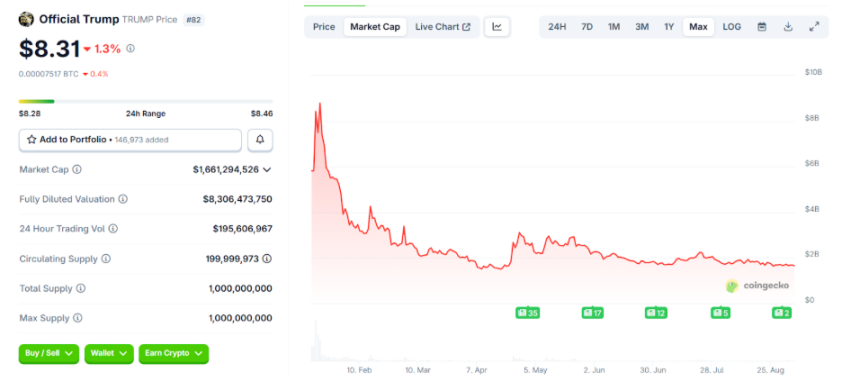Toggle LOG scale on the chart

coord(731,27)
